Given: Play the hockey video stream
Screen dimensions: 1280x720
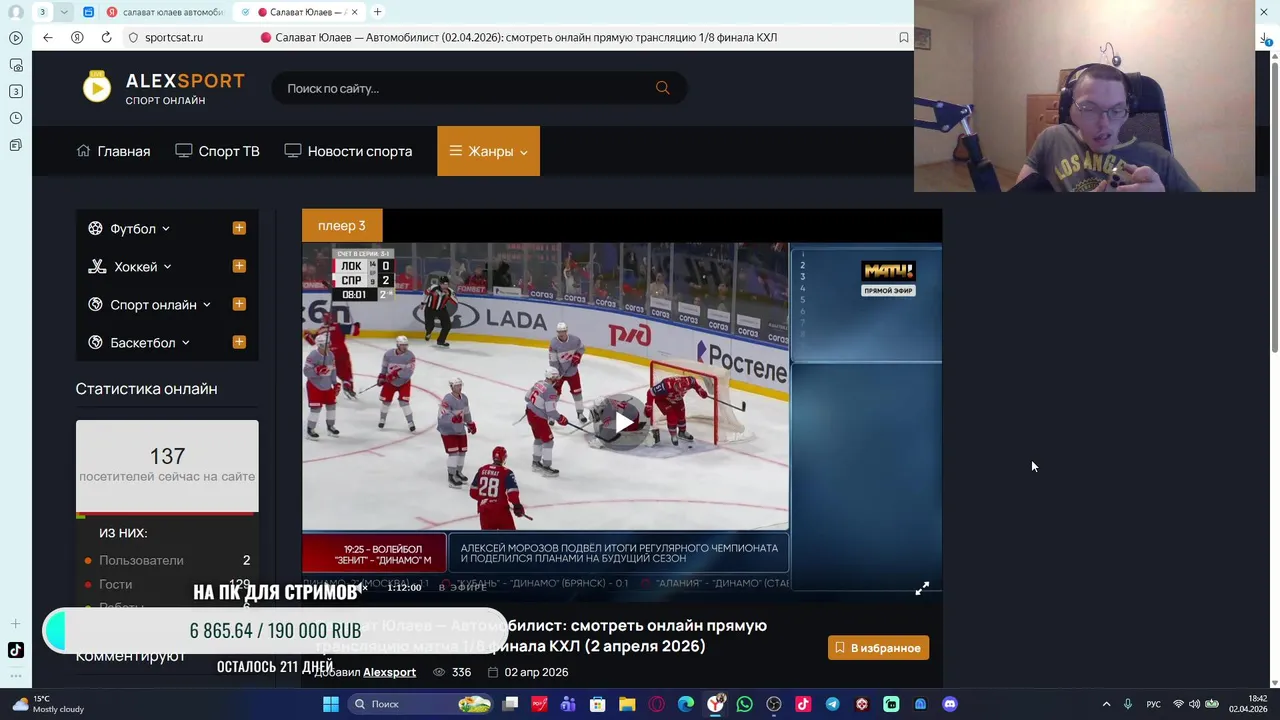Looking at the screenshot, I should [624, 422].
